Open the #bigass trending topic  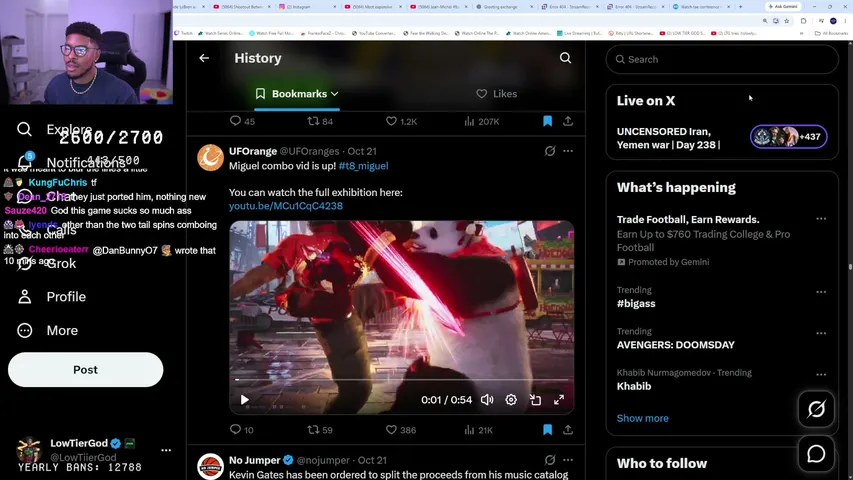click(x=636, y=304)
